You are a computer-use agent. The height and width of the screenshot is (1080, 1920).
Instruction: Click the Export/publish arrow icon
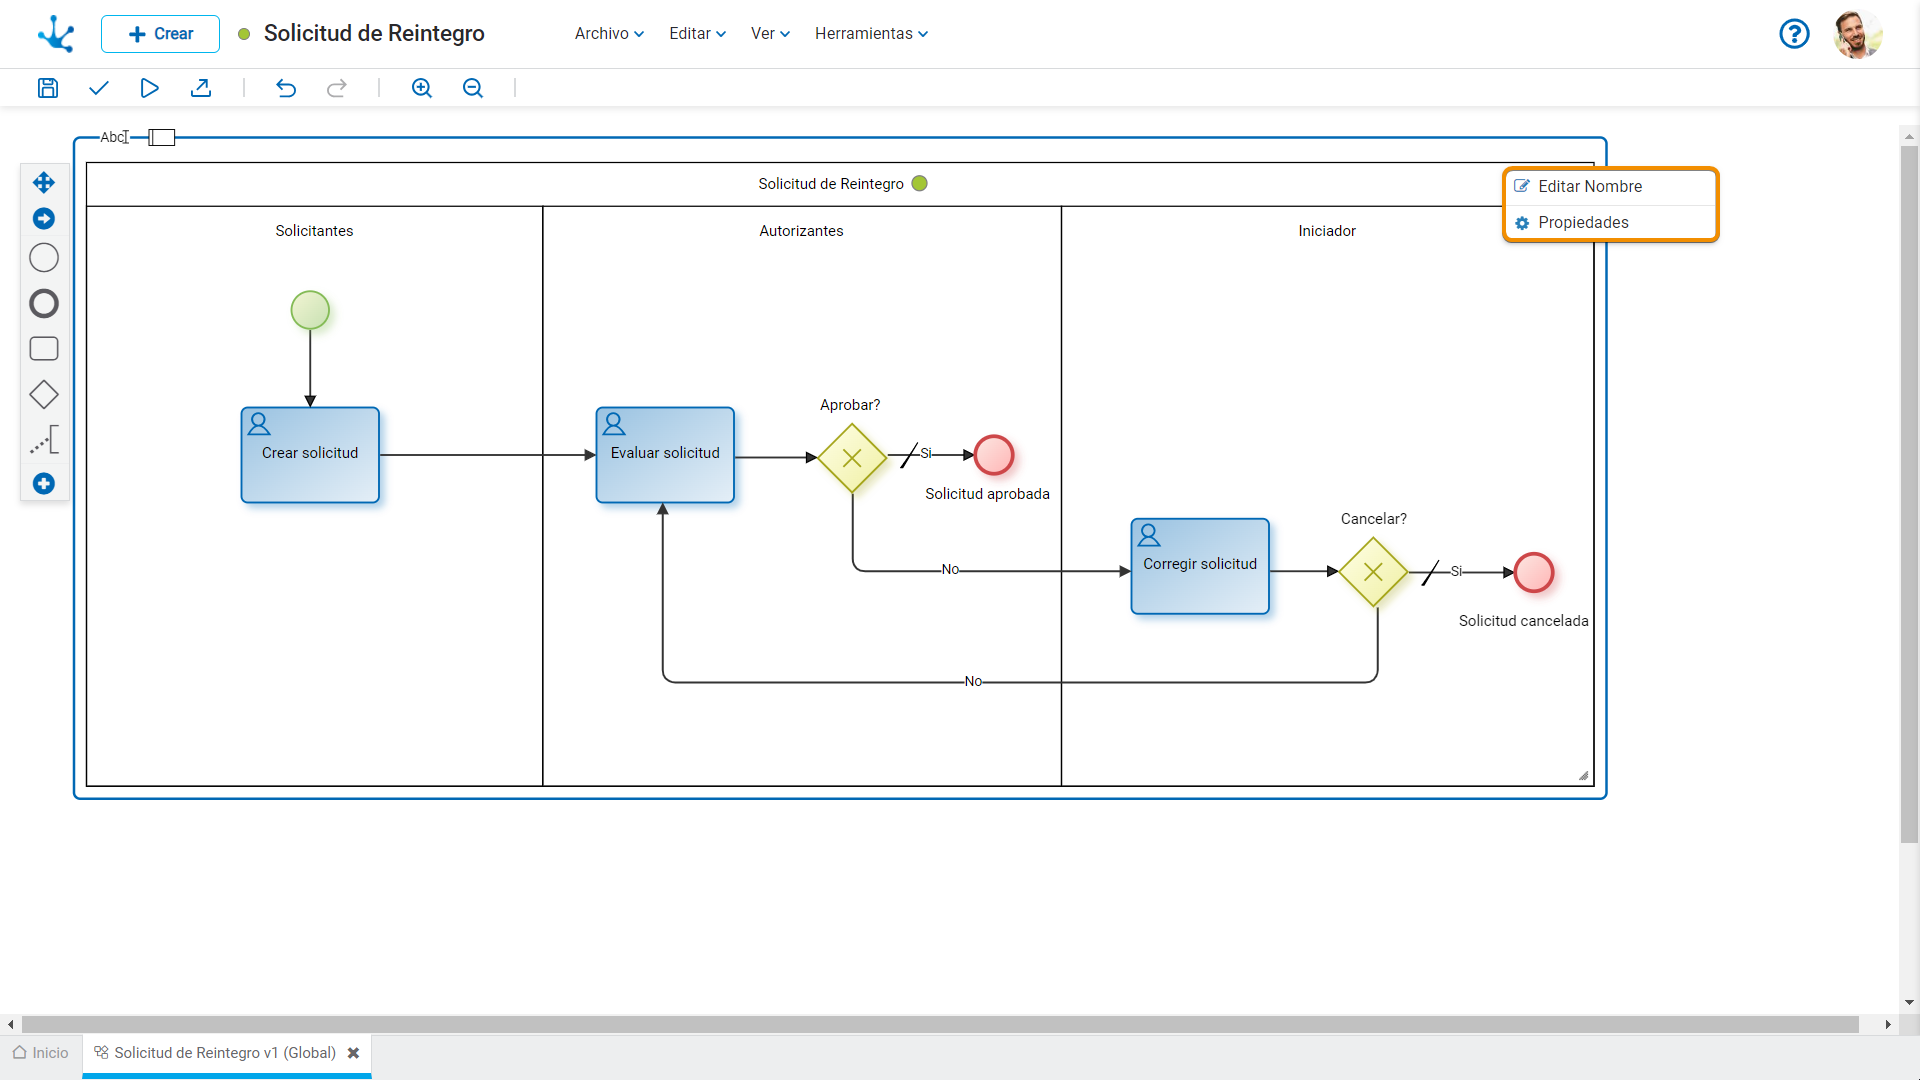pyautogui.click(x=201, y=88)
